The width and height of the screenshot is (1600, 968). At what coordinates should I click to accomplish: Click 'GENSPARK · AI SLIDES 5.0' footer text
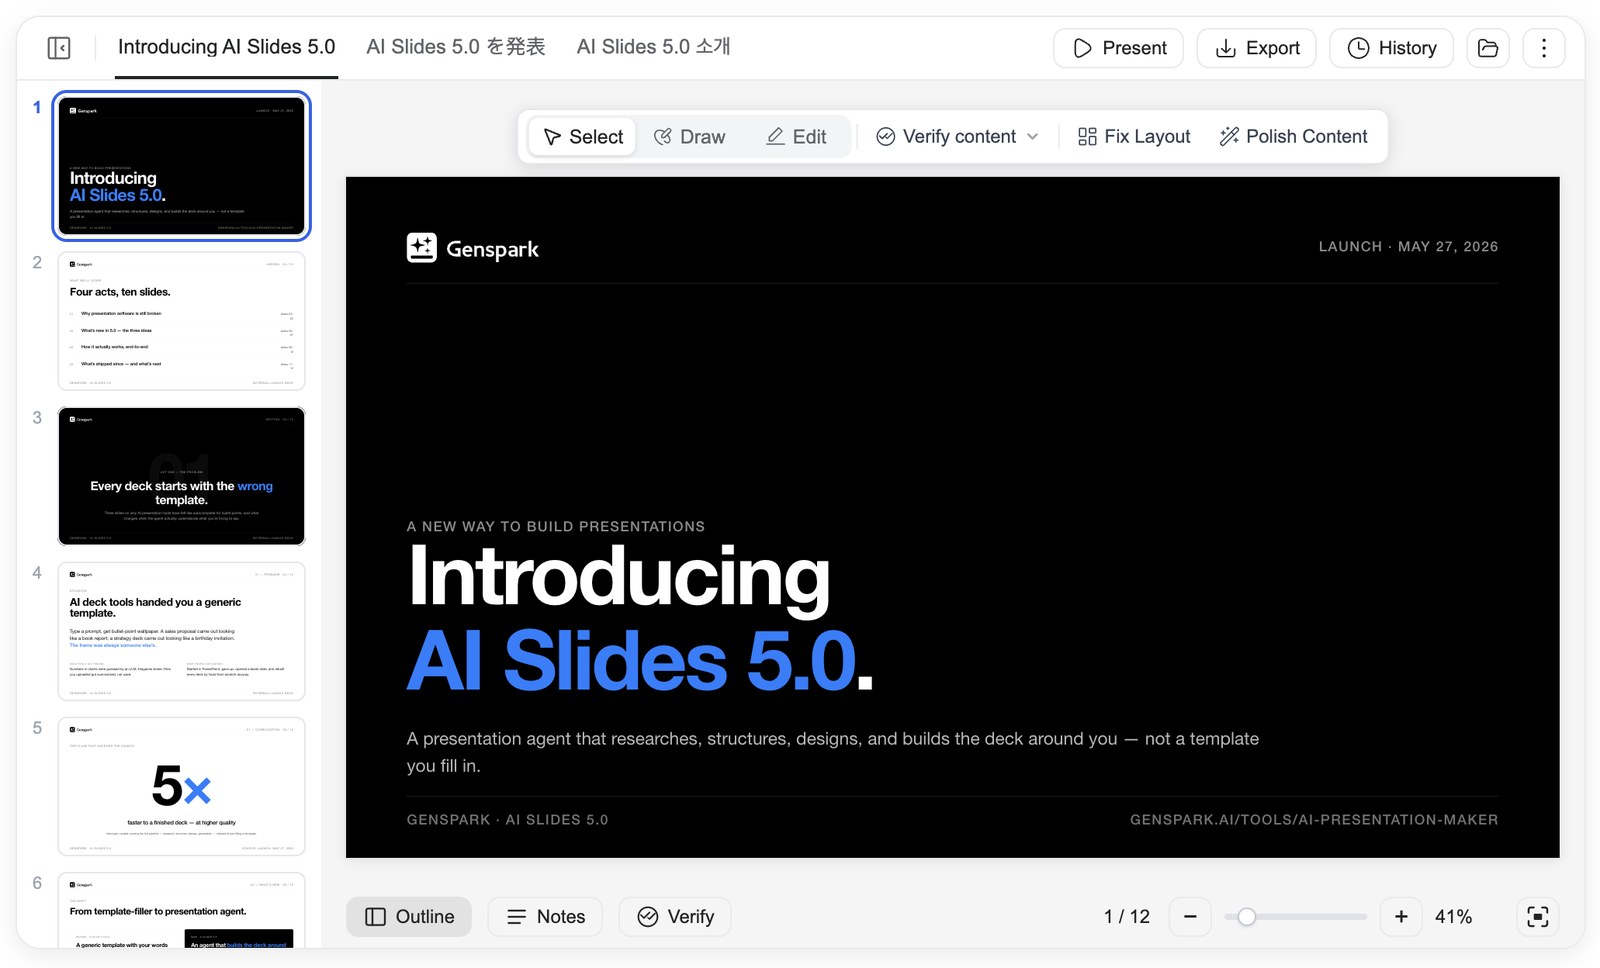(x=507, y=819)
